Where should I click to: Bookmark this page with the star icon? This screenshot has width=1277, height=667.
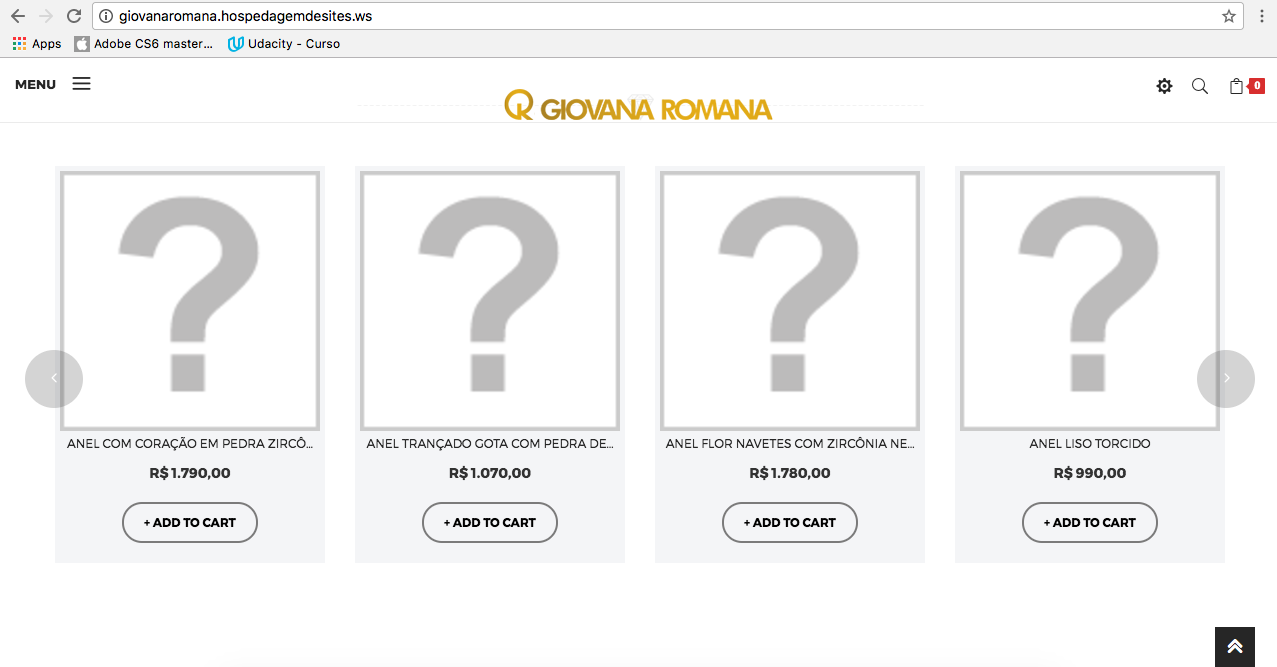pyautogui.click(x=1228, y=16)
